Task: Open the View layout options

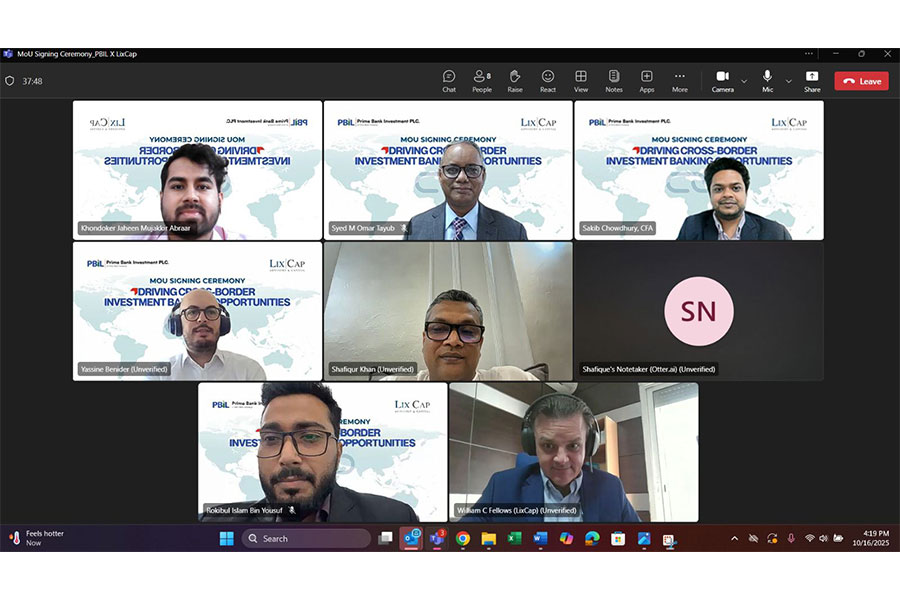Action: [581, 81]
